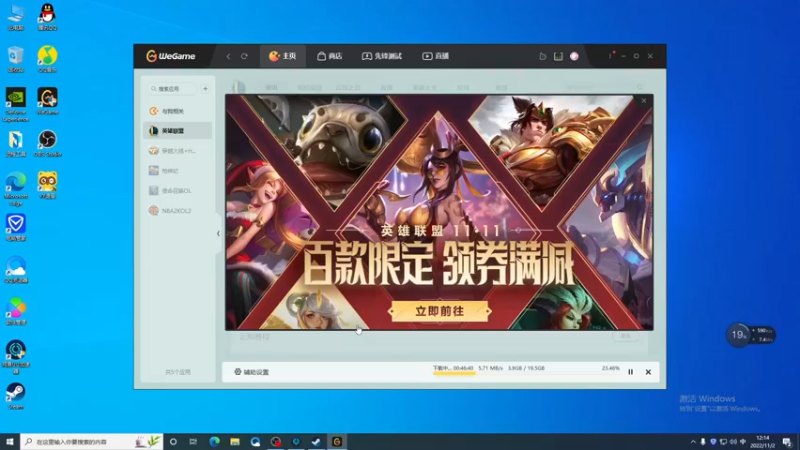This screenshot has height=450, width=800.
Task: Open the Recycle Bin desktop icon
Action: [x=16, y=59]
